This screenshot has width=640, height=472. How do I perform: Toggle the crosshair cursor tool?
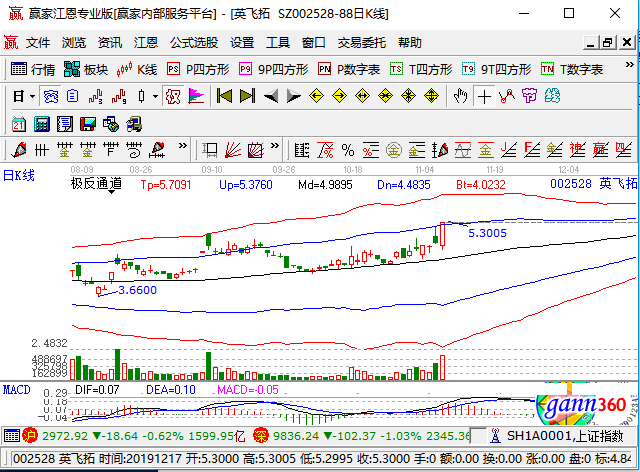[x=484, y=97]
